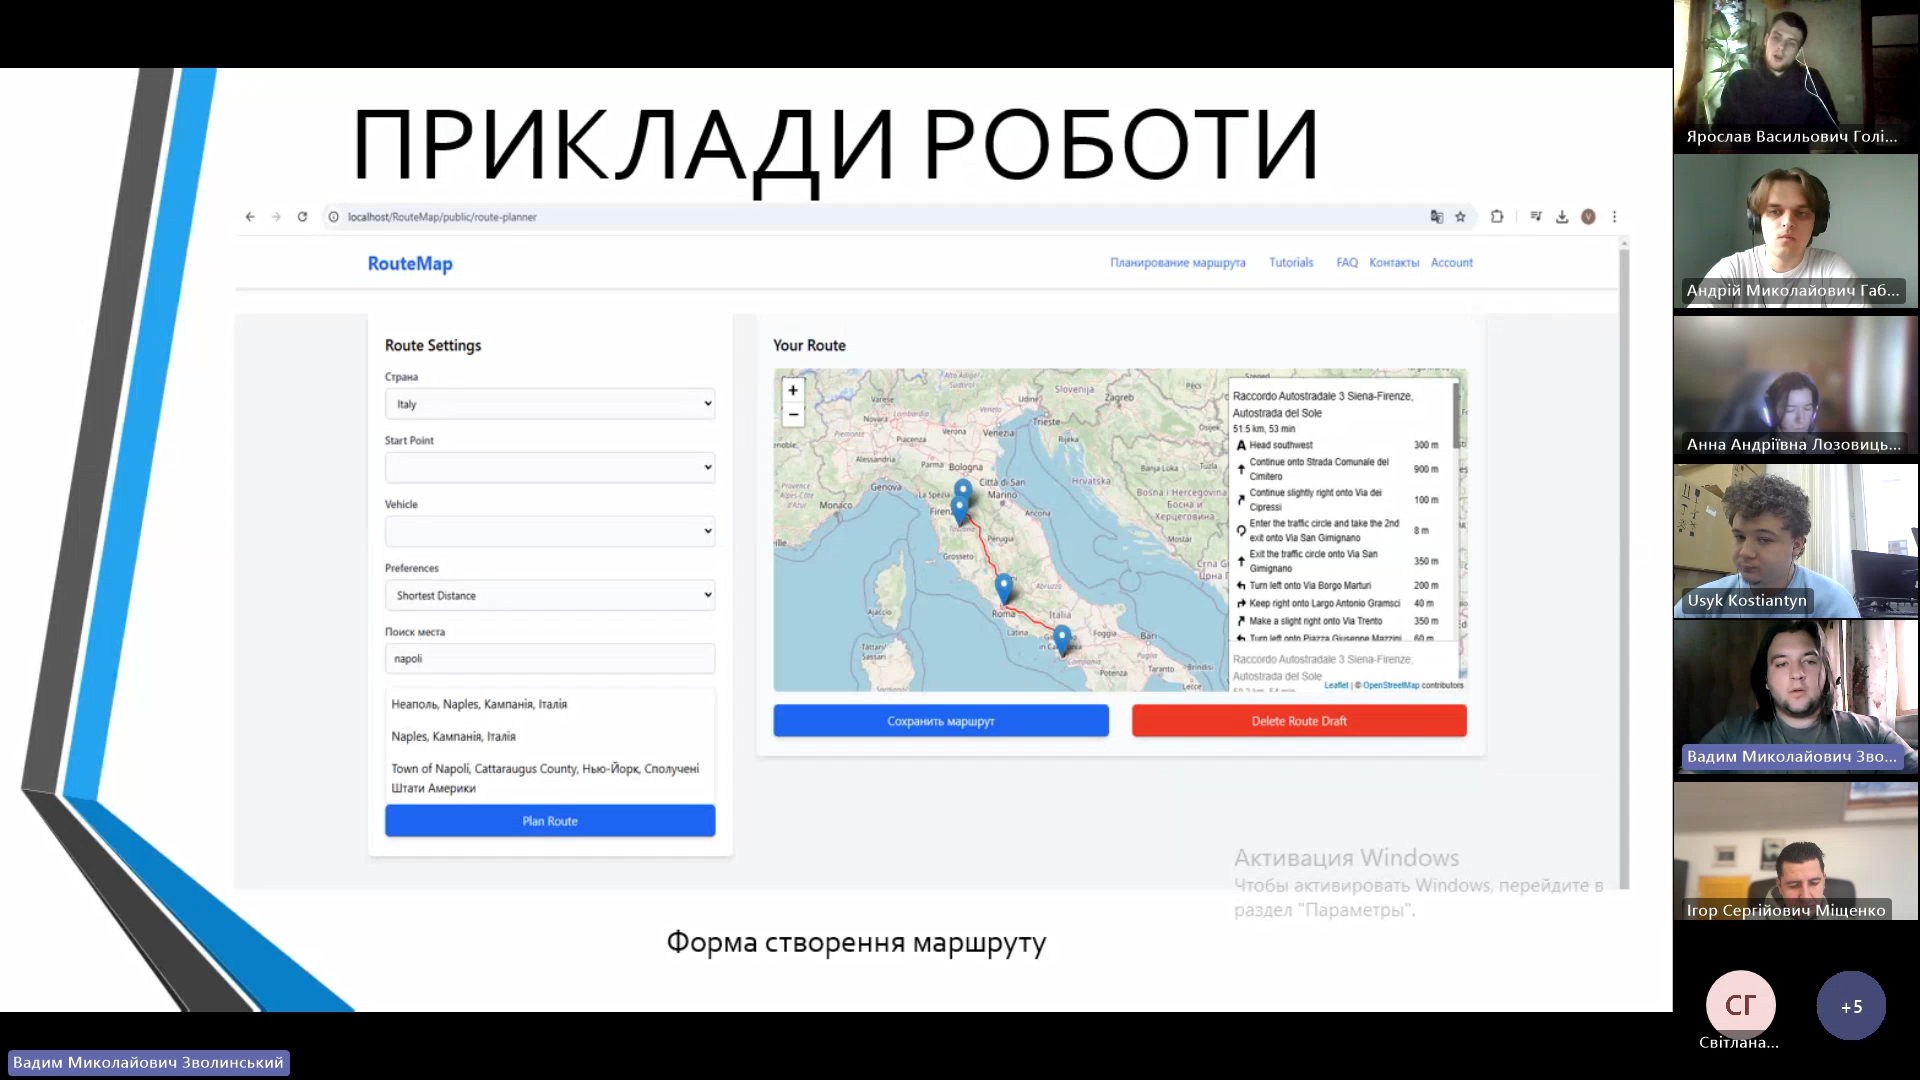Screen dimensions: 1920x1080
Task: Open the FAQ nav item
Action: coord(1347,263)
